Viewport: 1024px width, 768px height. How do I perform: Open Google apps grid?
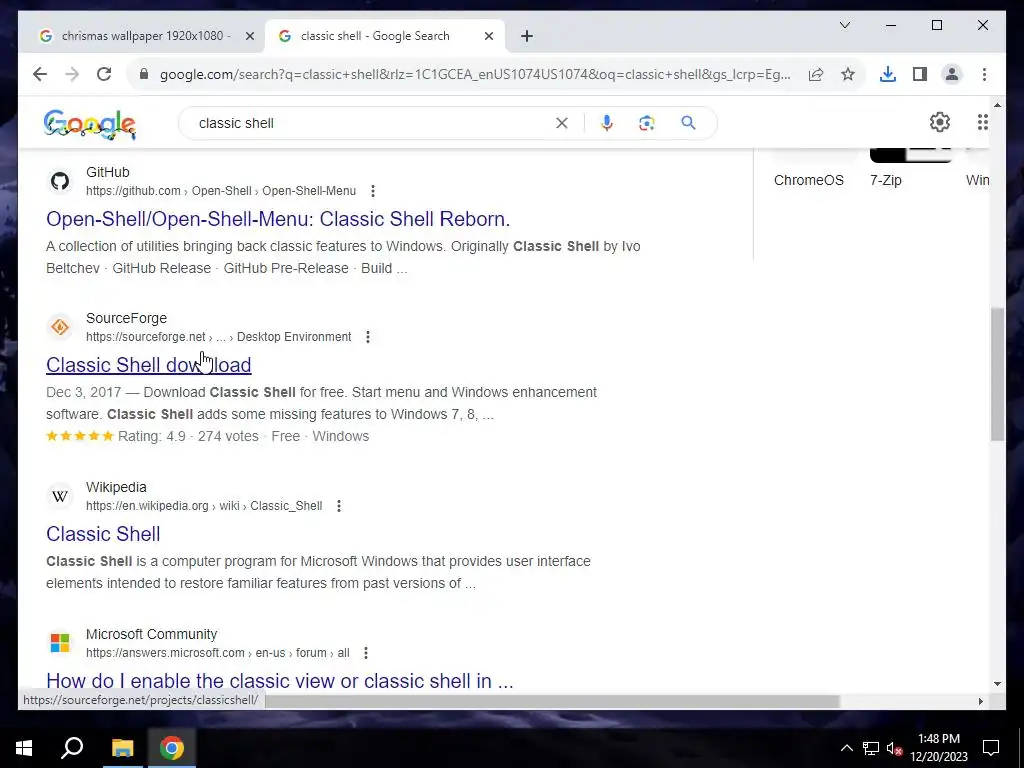[983, 122]
